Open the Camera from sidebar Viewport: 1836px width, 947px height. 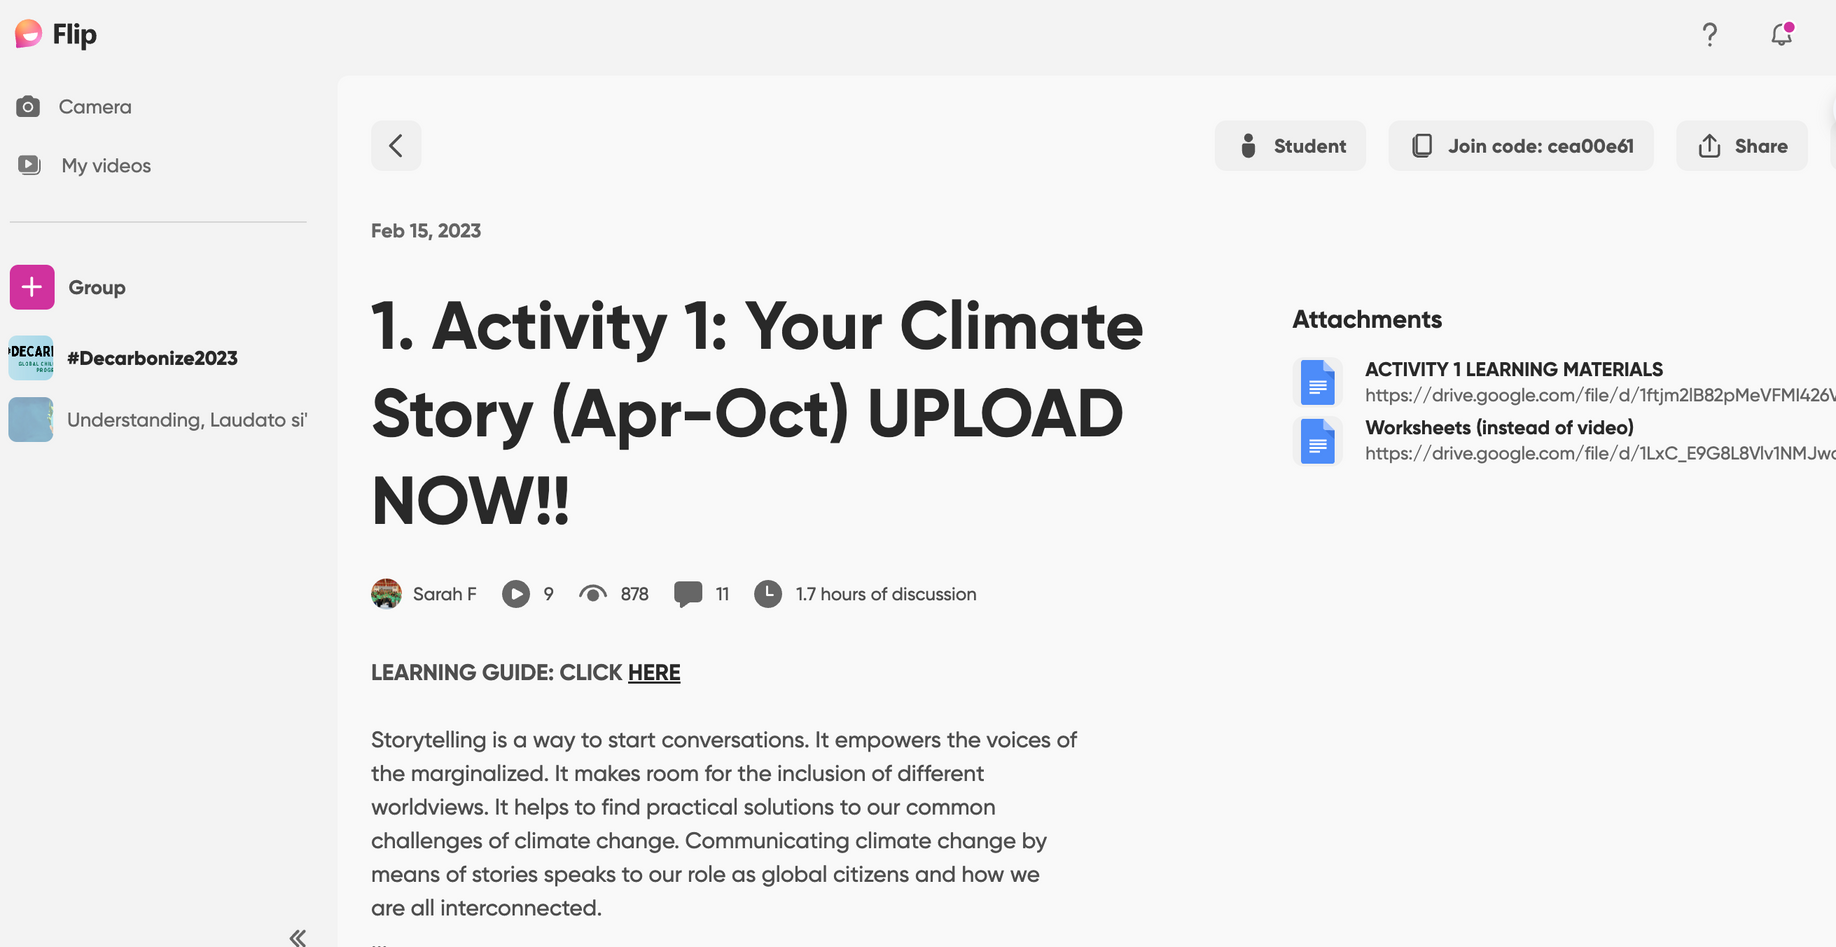(x=74, y=107)
